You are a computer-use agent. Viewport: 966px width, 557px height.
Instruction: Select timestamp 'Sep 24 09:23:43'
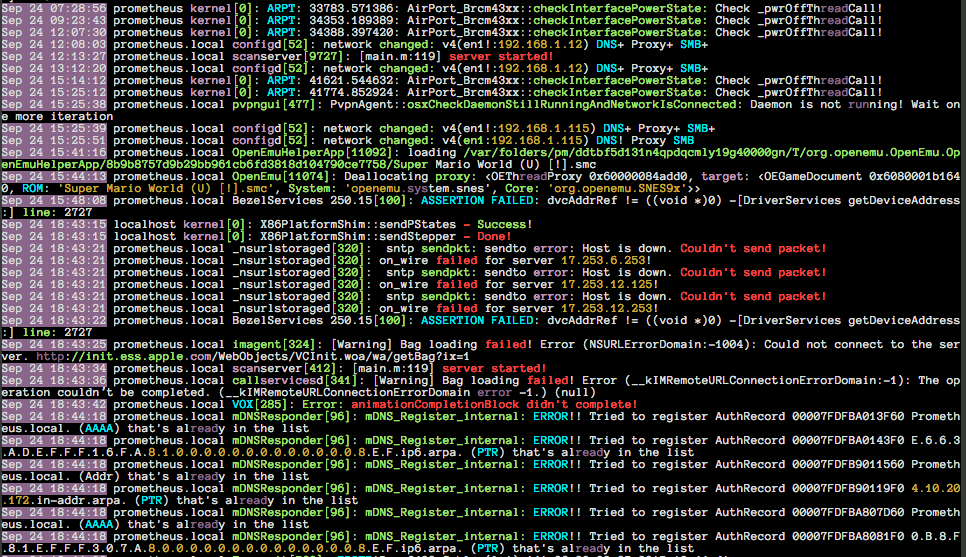54,20
